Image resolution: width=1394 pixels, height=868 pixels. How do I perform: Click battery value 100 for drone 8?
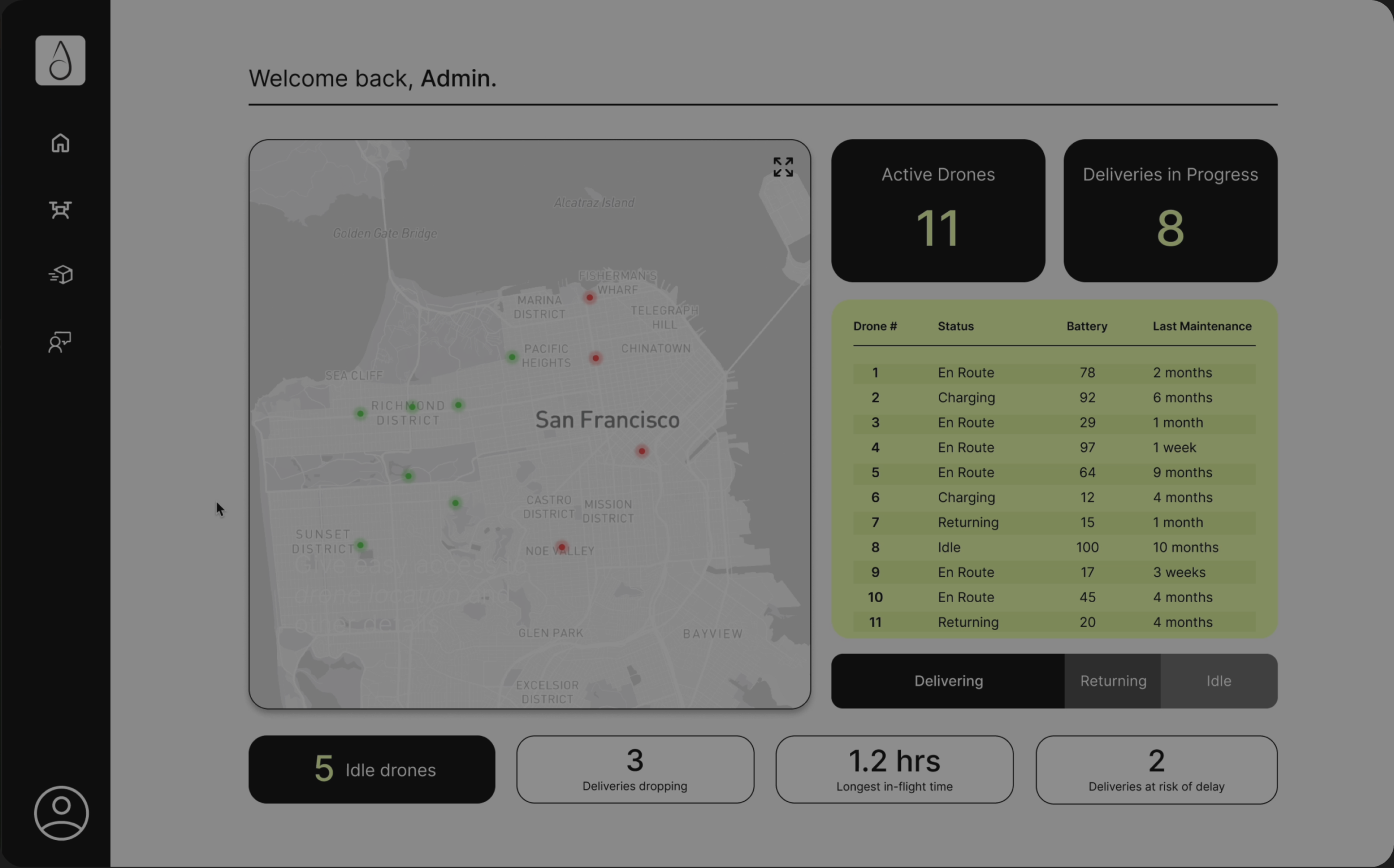[x=1087, y=547]
